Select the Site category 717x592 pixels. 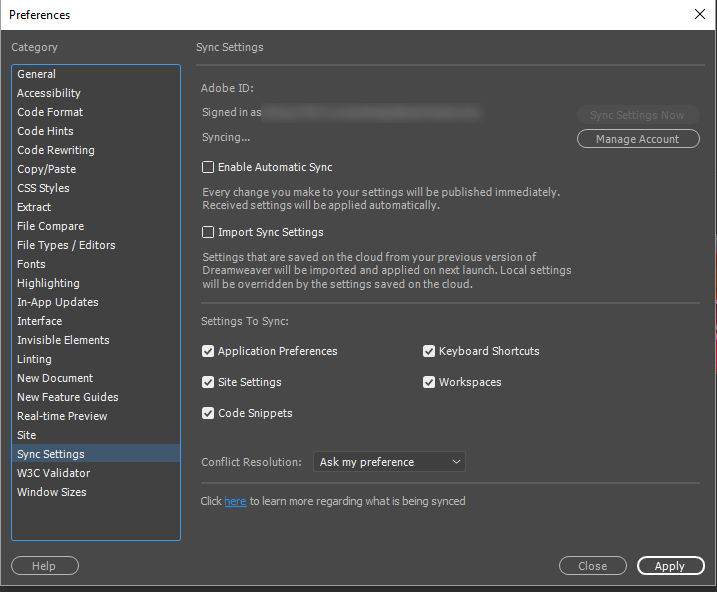(x=96, y=435)
